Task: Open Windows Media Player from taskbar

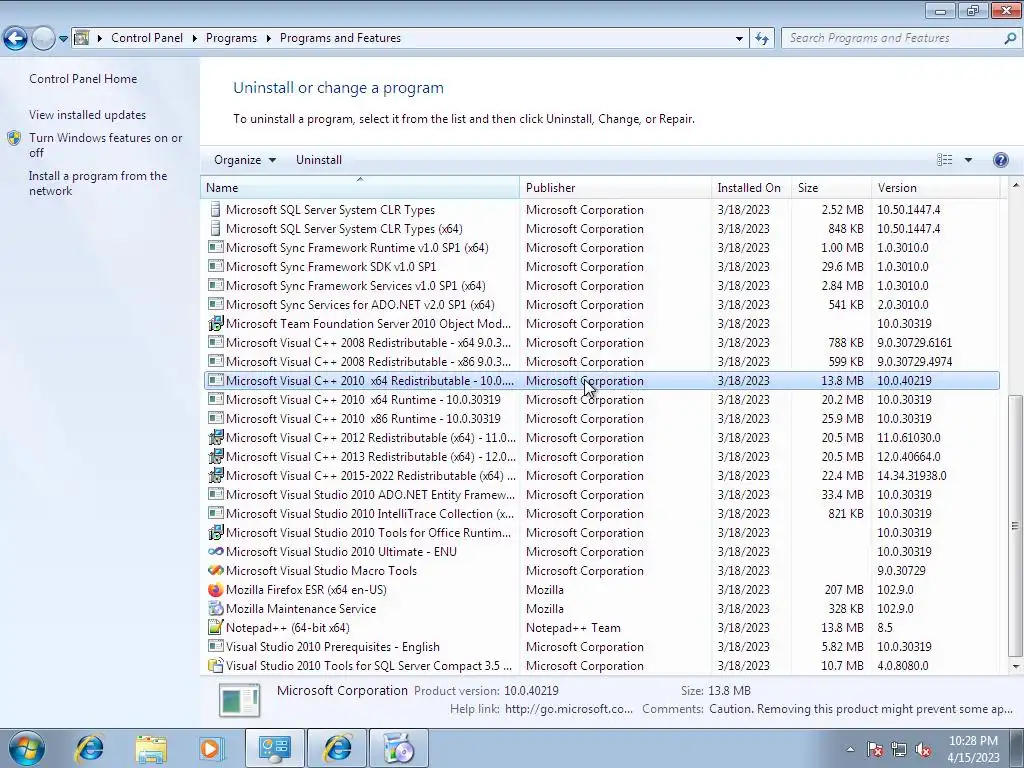Action: click(x=212, y=748)
